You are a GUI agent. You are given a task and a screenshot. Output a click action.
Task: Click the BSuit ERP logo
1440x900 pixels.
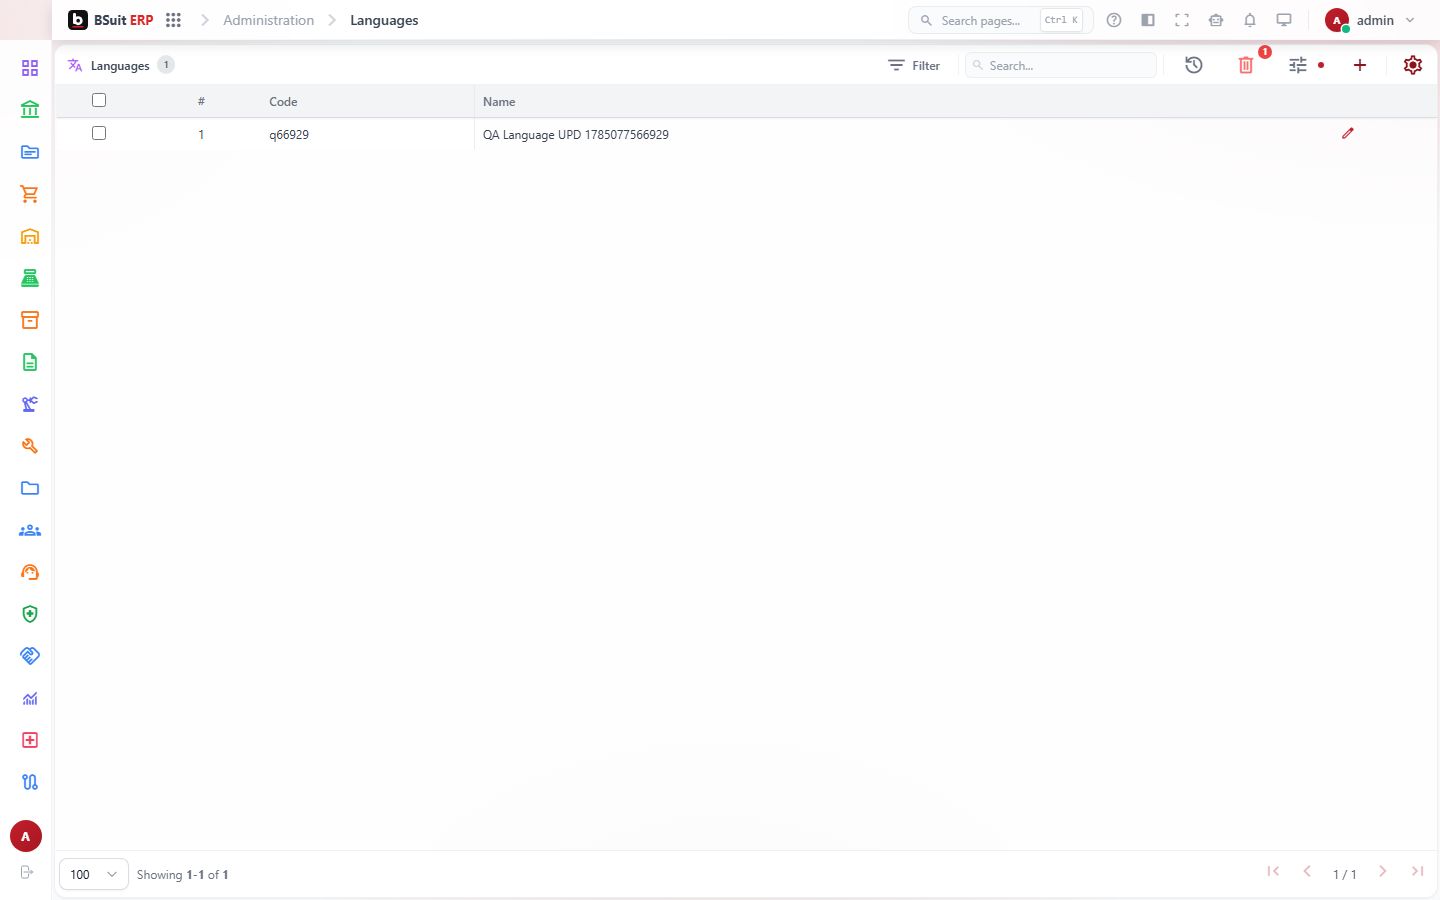pyautogui.click(x=111, y=20)
